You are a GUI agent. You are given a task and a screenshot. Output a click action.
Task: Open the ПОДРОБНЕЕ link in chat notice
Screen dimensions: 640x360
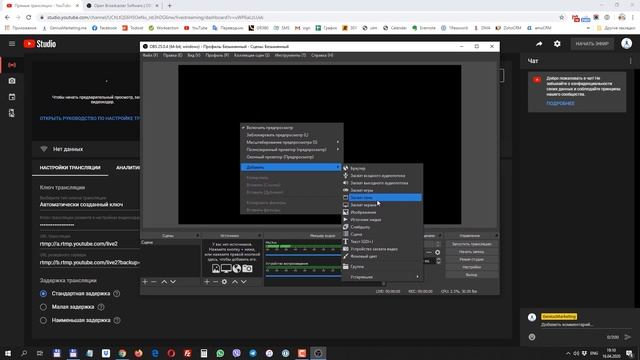coord(560,103)
